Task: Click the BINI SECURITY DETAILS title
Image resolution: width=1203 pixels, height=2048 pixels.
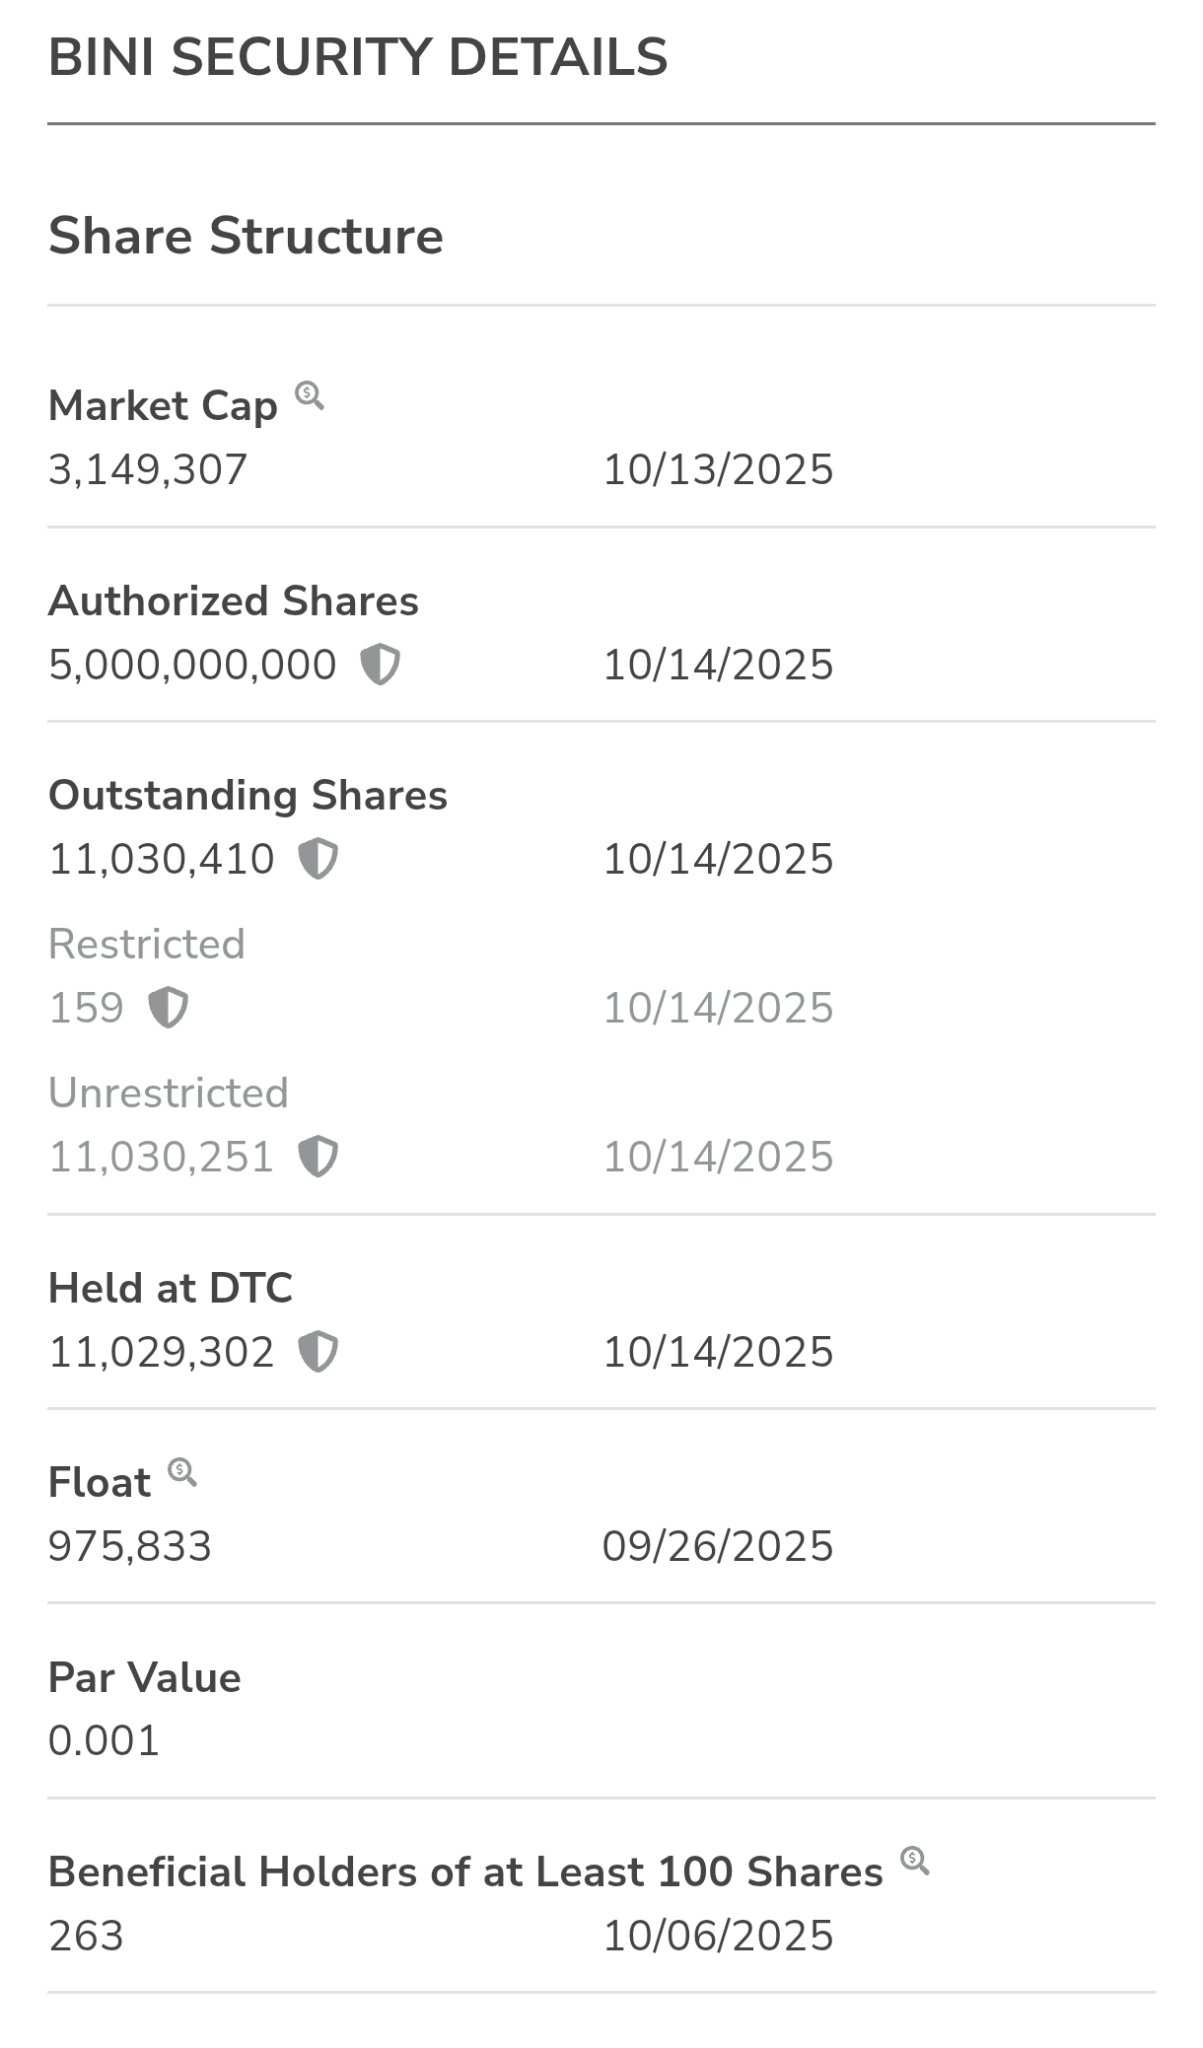Action: click(358, 57)
